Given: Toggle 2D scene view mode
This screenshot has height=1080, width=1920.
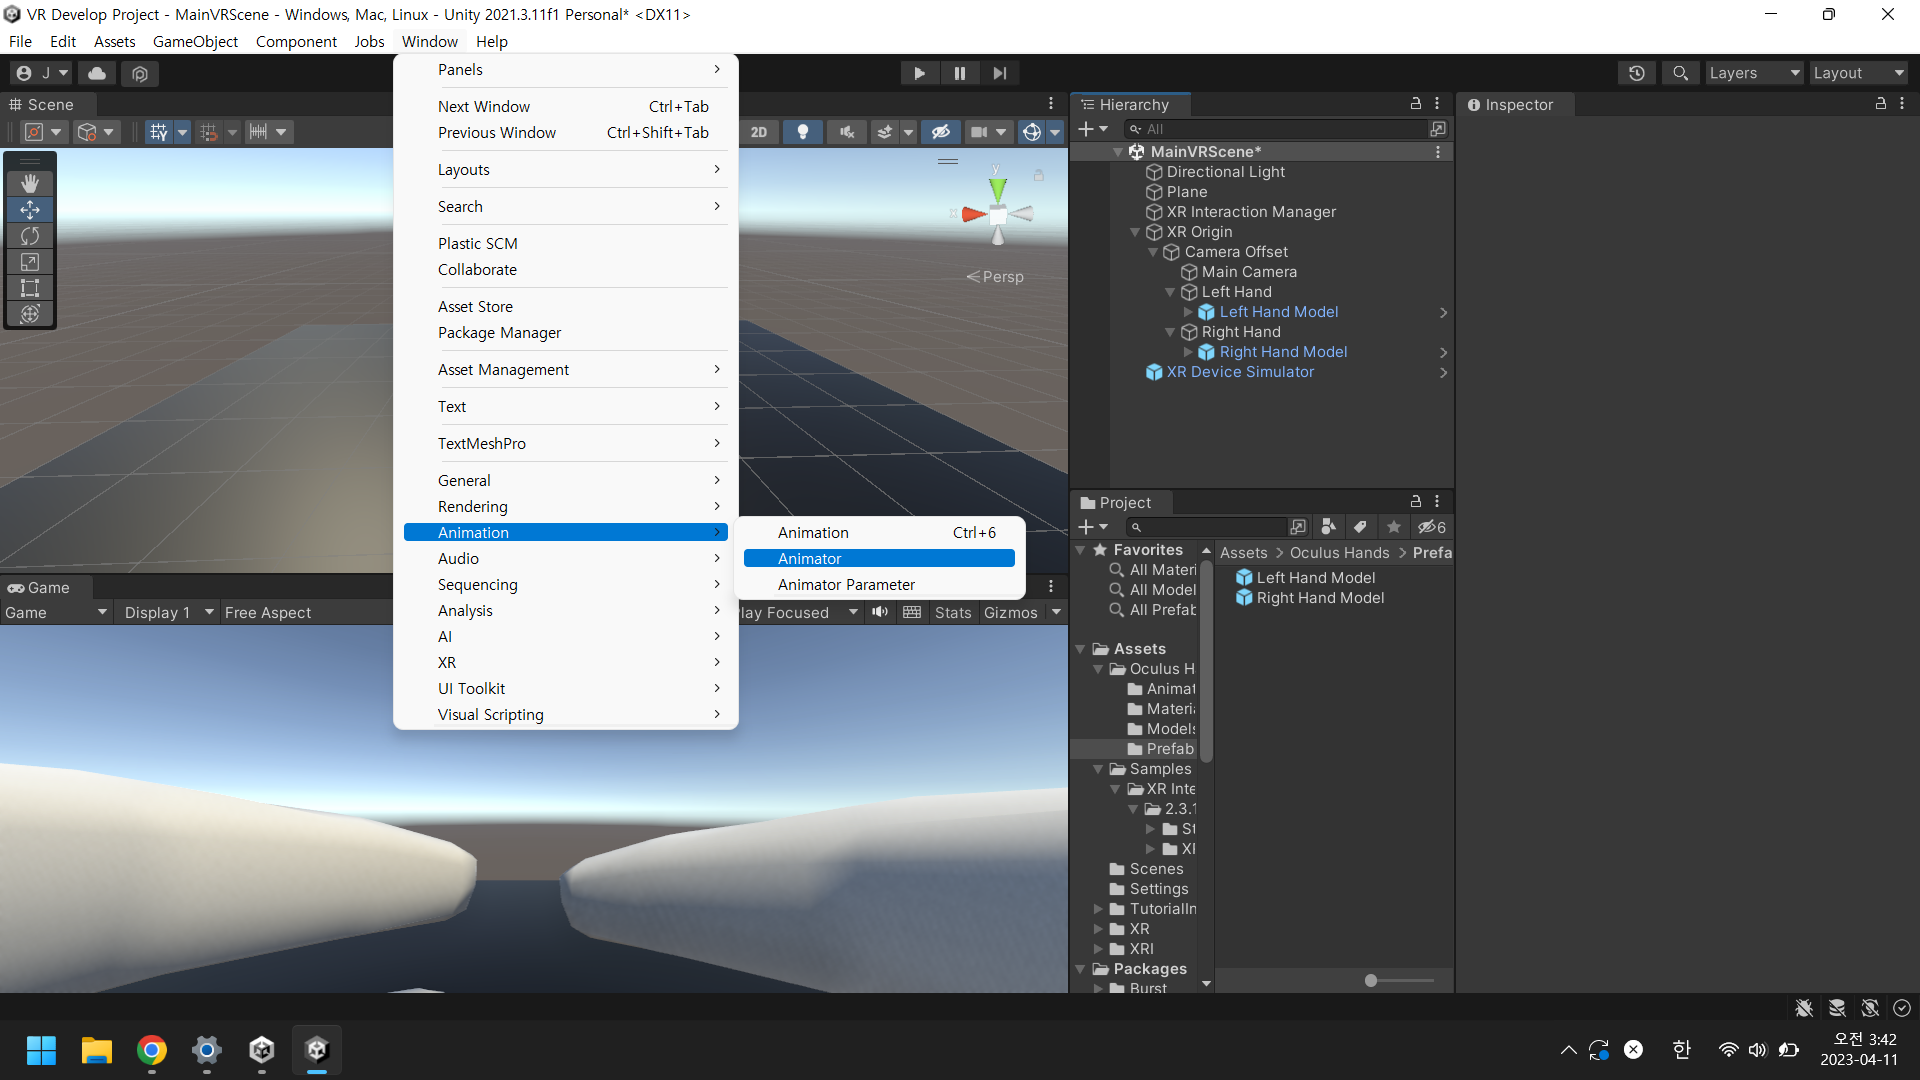Looking at the screenshot, I should [759, 132].
